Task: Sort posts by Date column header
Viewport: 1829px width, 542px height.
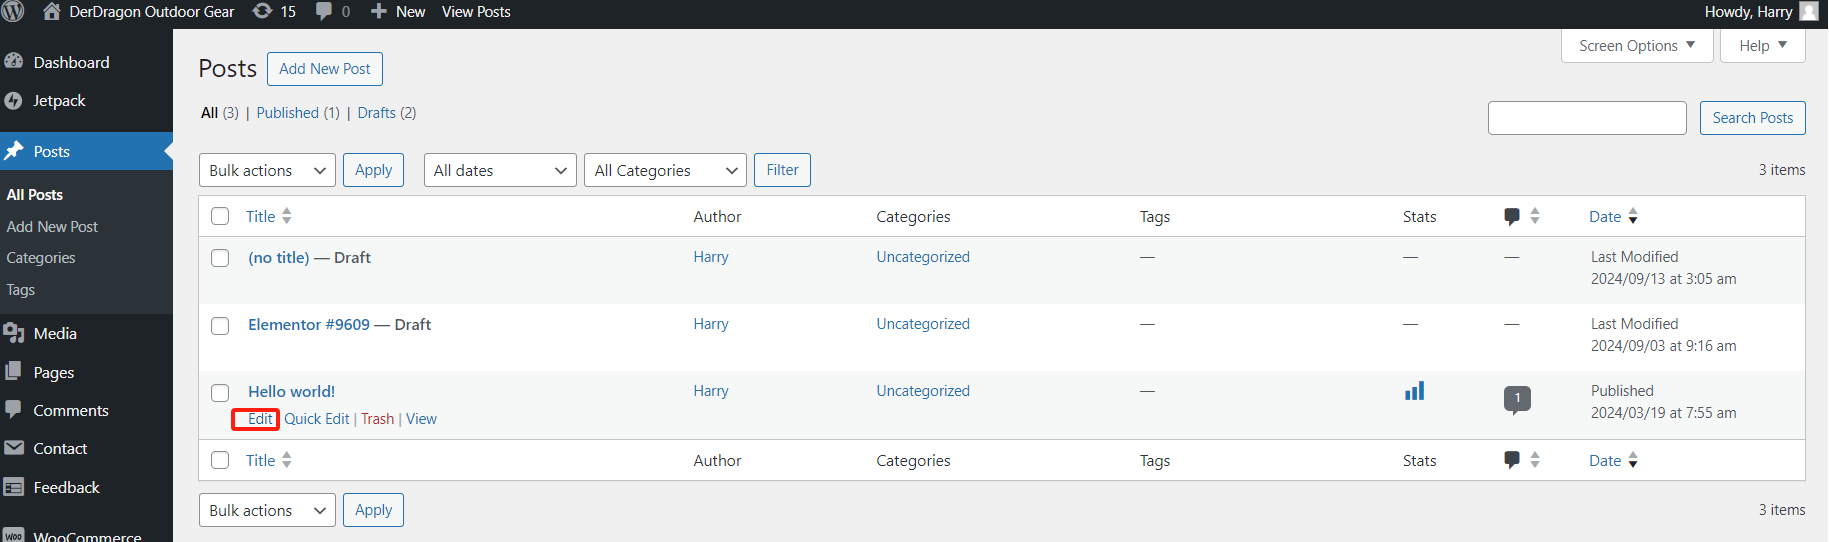Action: [x=1605, y=217]
